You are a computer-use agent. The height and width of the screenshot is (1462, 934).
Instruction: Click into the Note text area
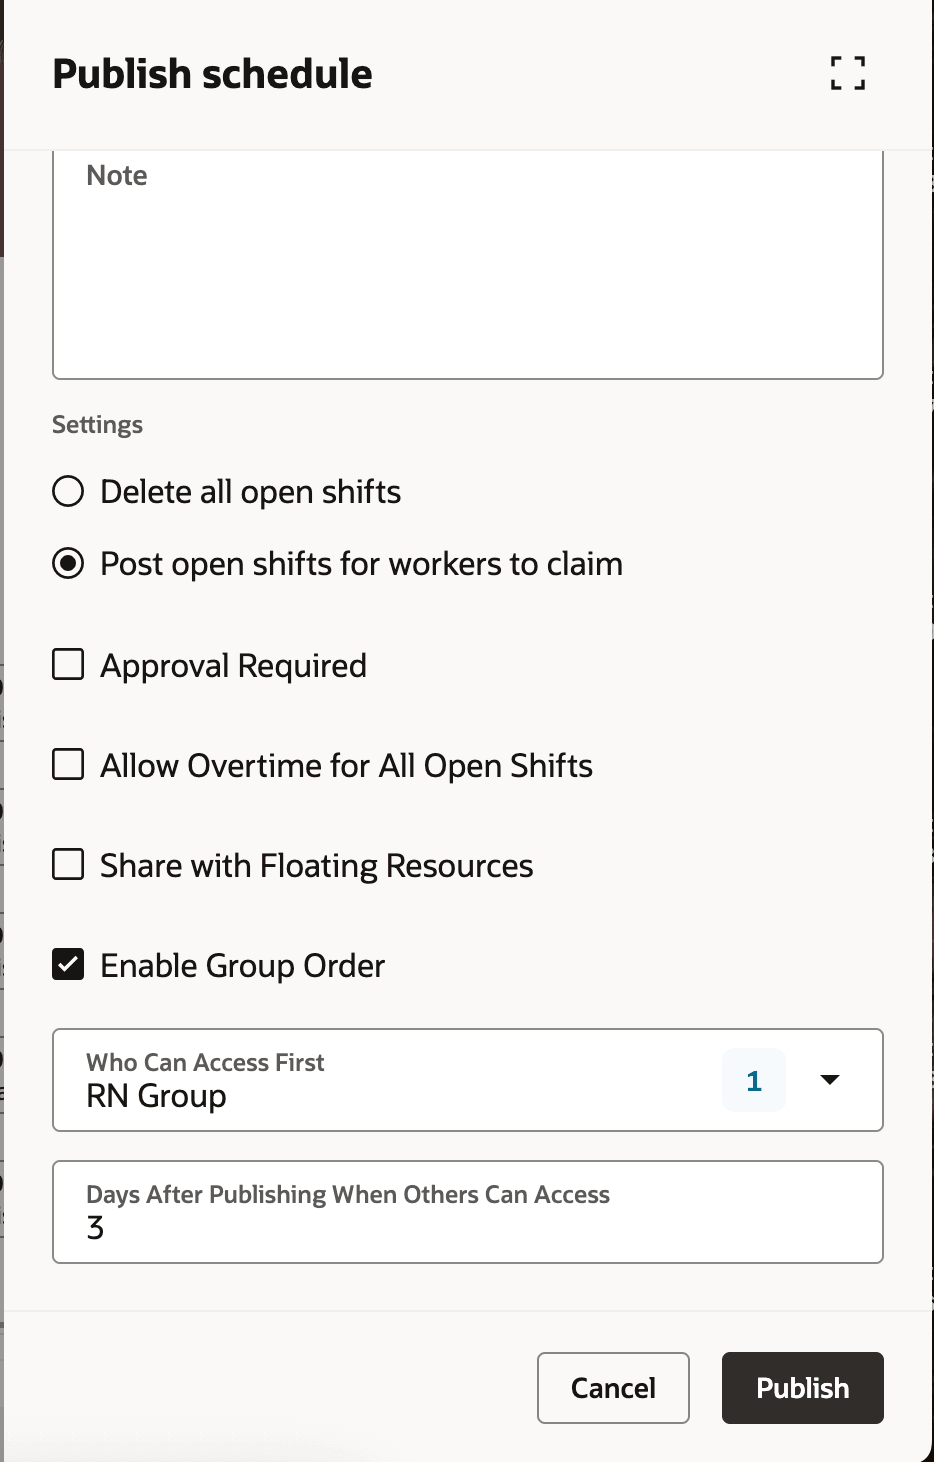click(x=467, y=270)
